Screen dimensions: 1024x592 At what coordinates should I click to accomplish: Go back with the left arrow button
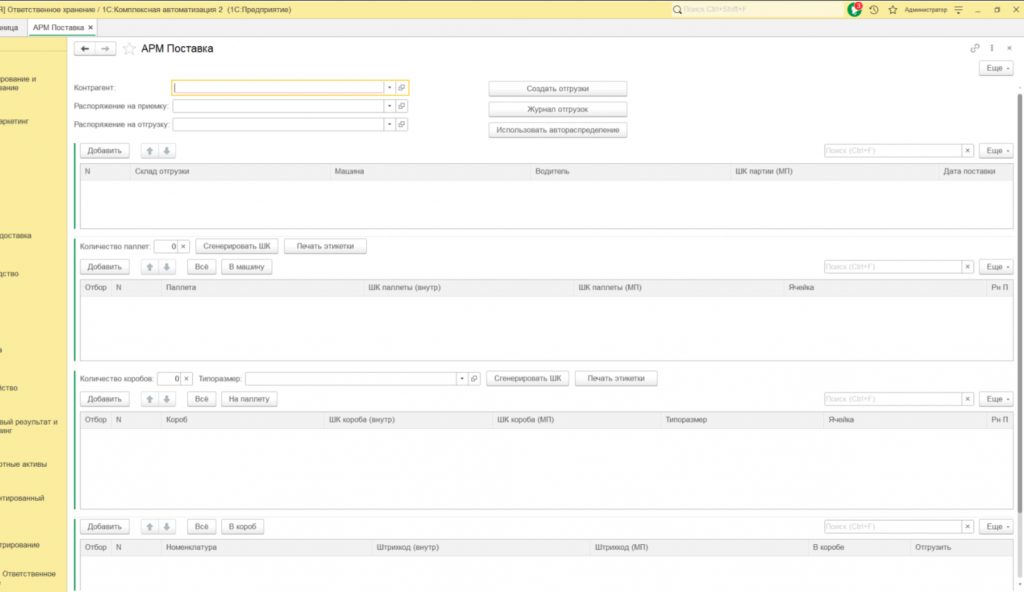point(85,48)
